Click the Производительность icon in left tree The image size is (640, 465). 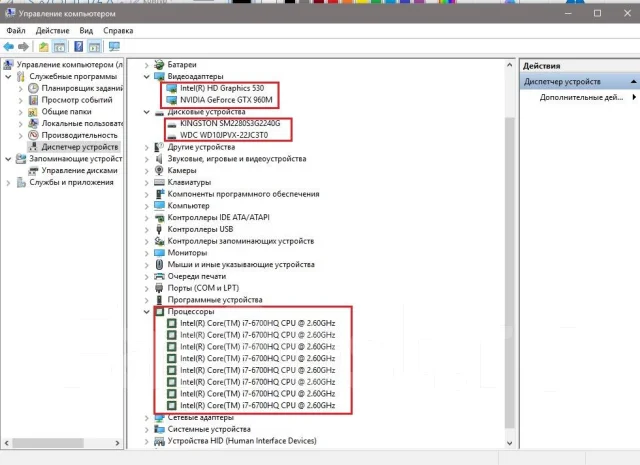[x=33, y=135]
